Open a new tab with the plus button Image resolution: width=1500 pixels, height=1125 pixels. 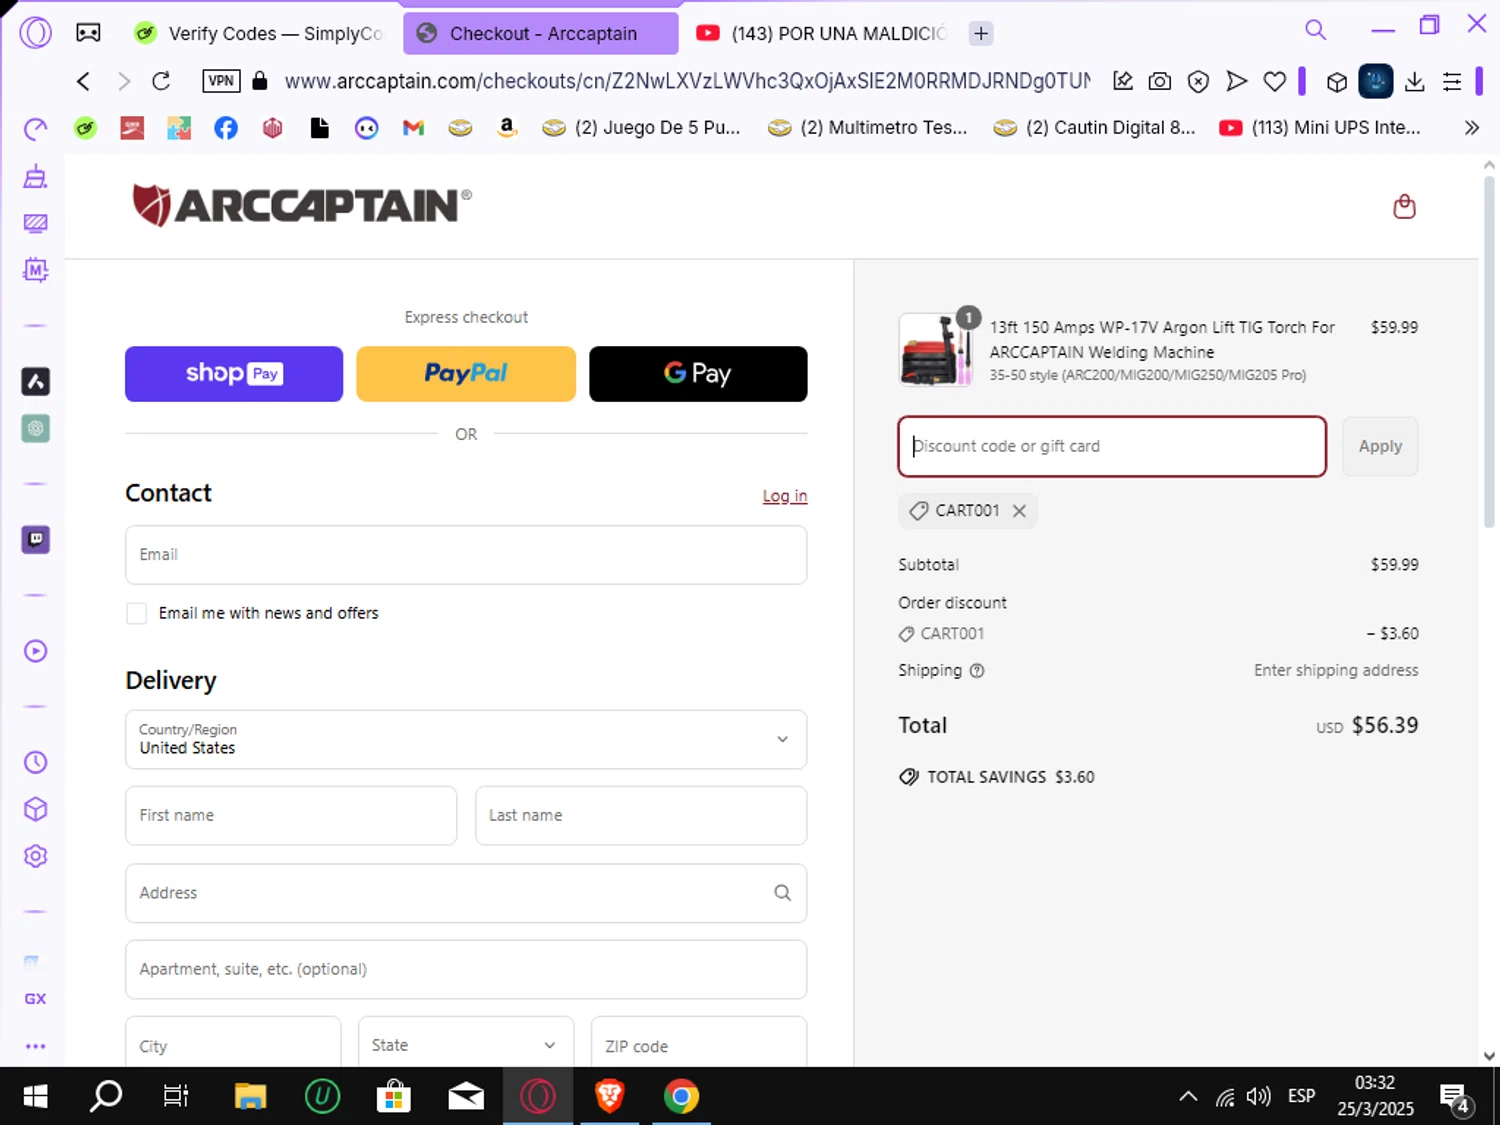[x=981, y=33]
